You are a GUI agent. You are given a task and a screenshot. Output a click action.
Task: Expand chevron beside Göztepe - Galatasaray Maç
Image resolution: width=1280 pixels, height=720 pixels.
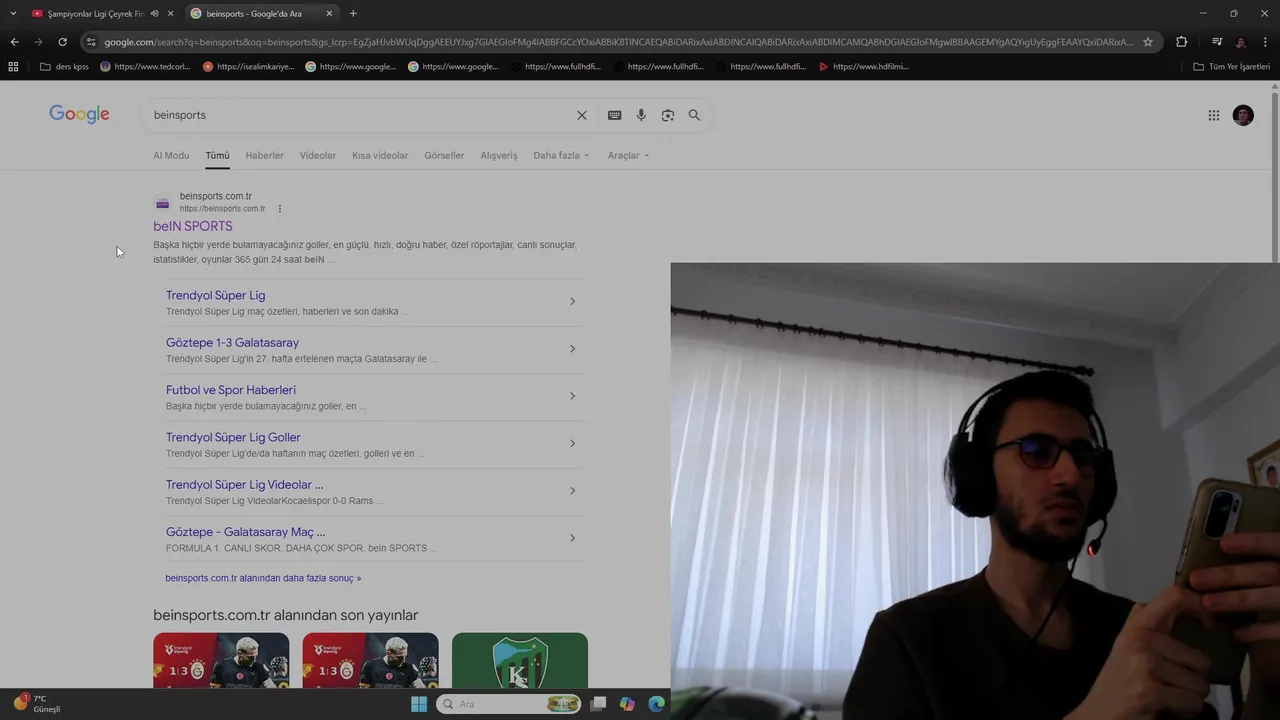tap(572, 538)
